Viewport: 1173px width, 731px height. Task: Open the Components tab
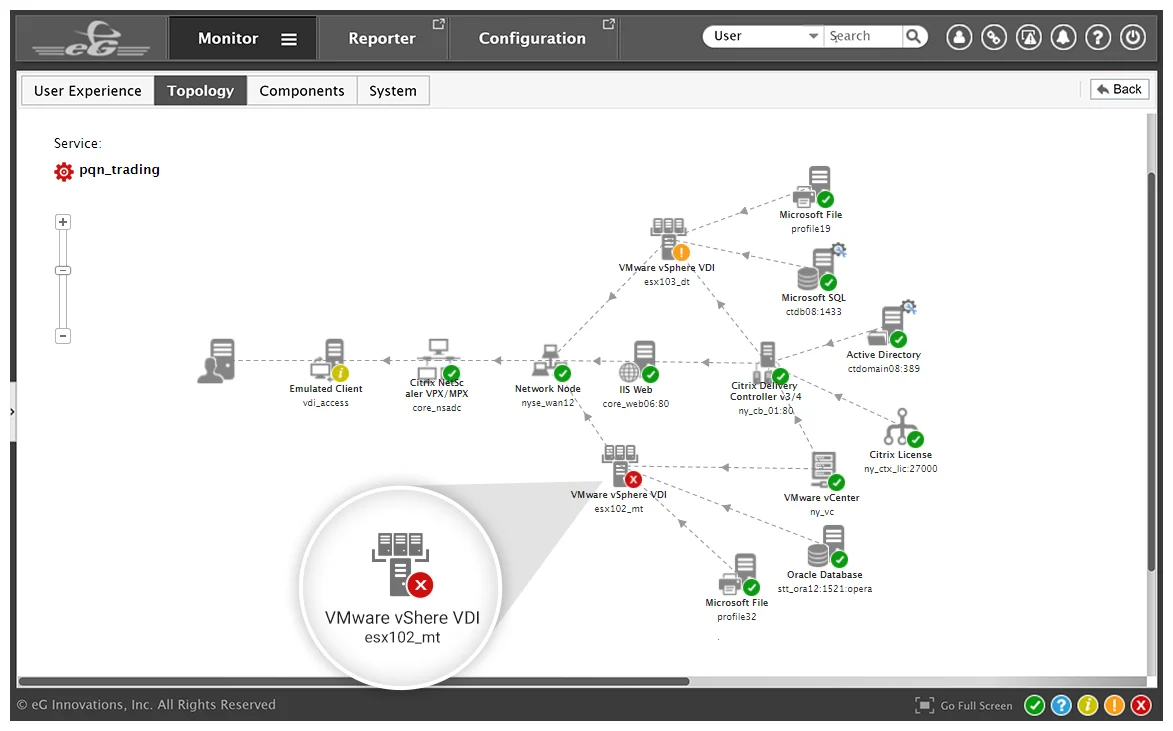pos(301,91)
